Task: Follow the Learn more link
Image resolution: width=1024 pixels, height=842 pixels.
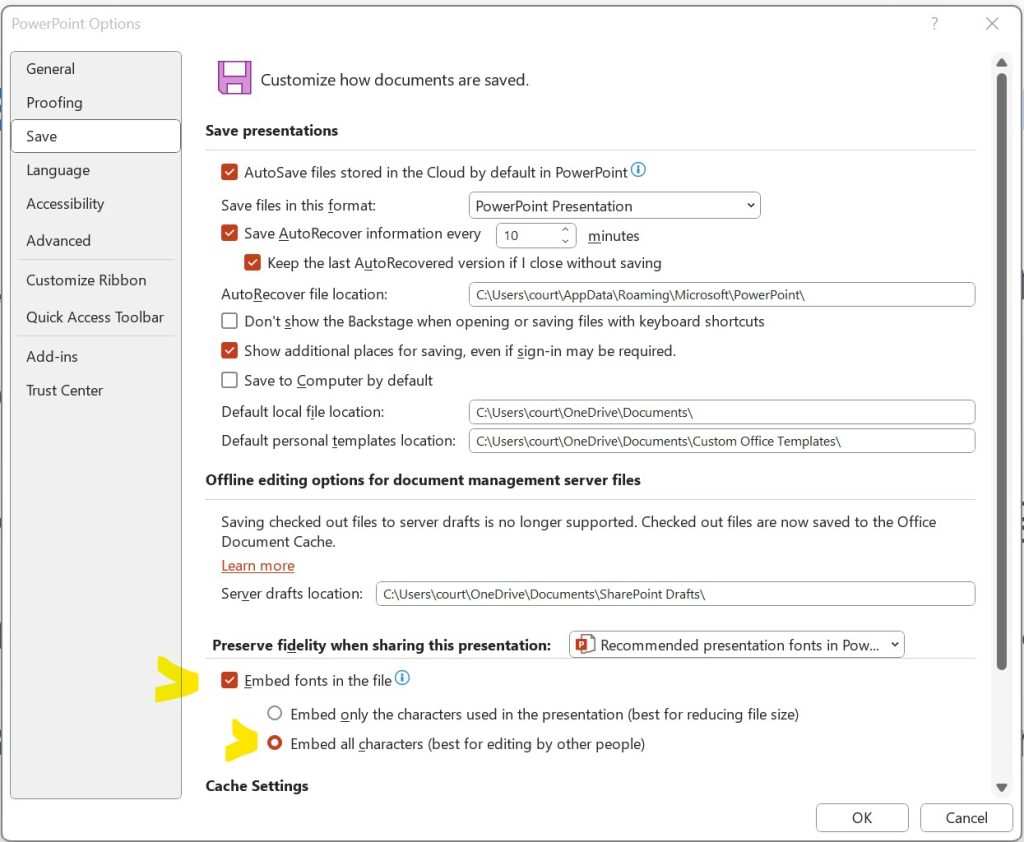Action: tap(258, 566)
